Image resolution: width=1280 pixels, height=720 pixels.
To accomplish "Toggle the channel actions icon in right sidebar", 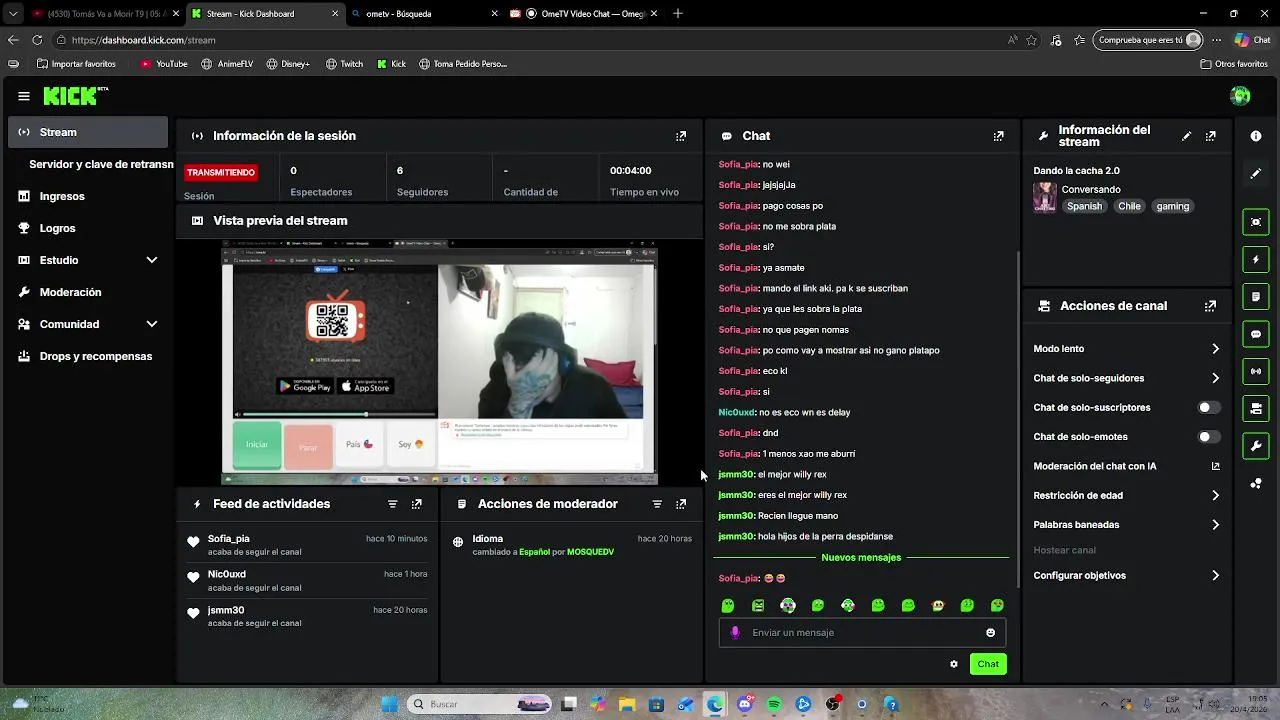I will pyautogui.click(x=1256, y=408).
